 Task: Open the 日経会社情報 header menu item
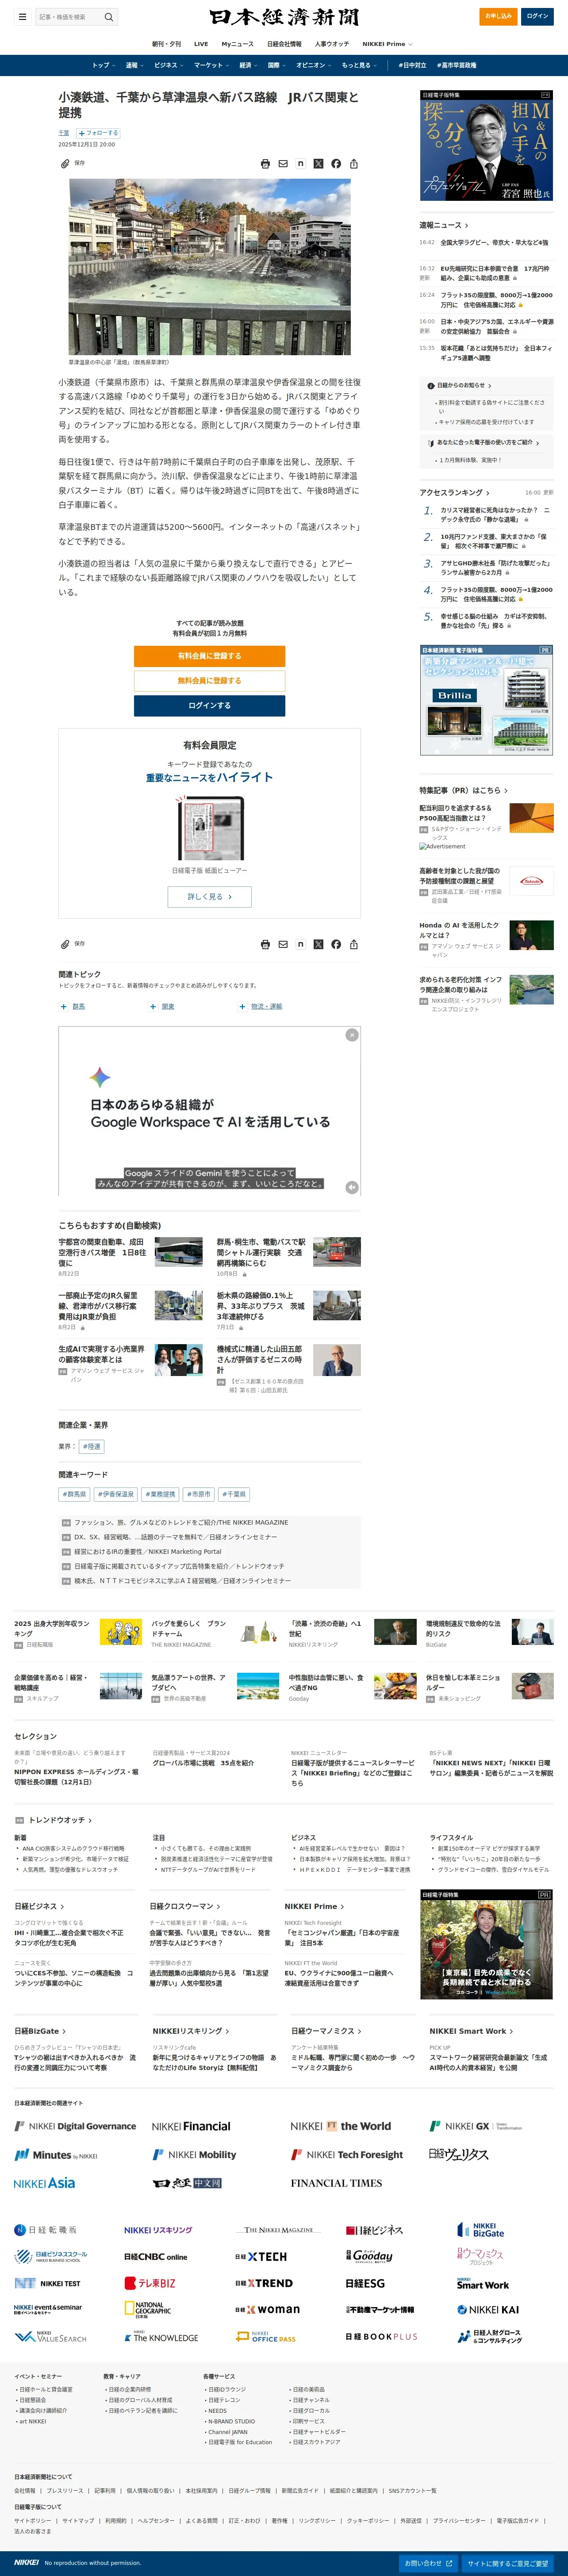(x=284, y=44)
